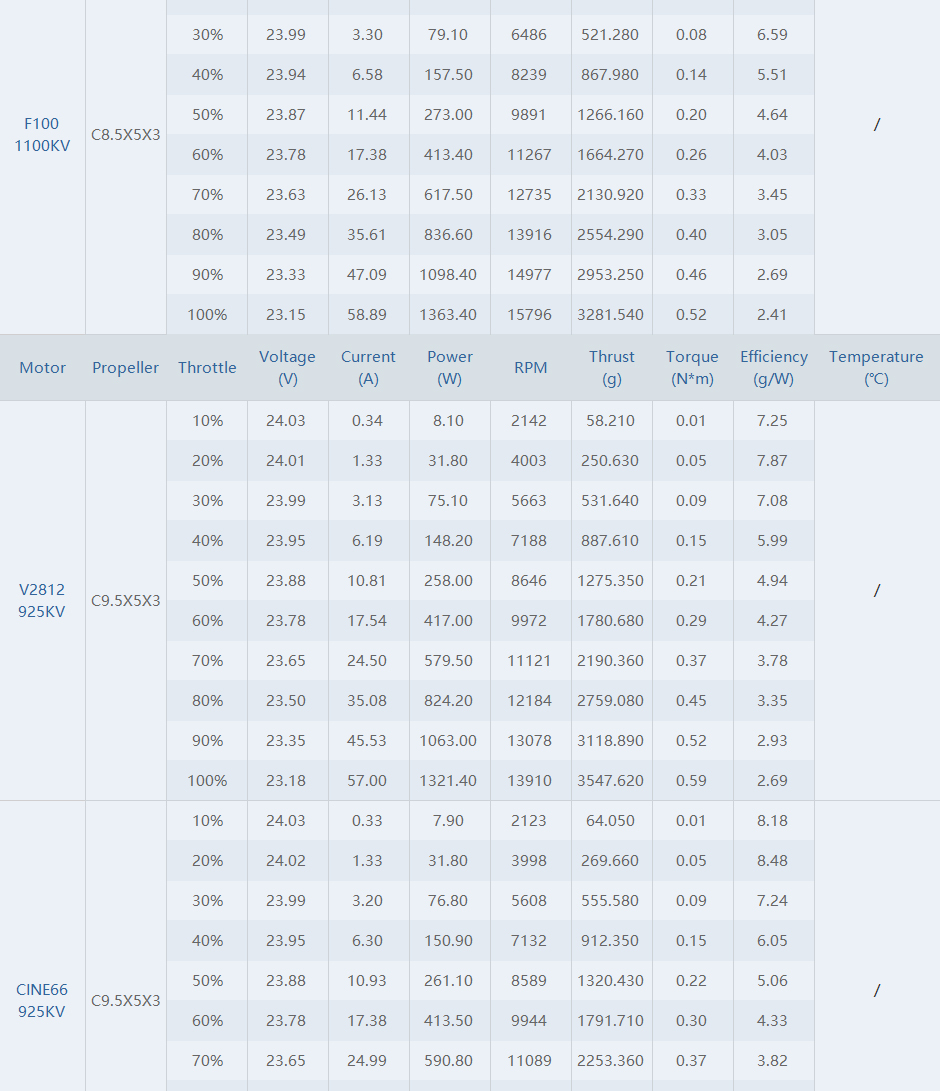Click the Thrust (g) column header

point(612,368)
